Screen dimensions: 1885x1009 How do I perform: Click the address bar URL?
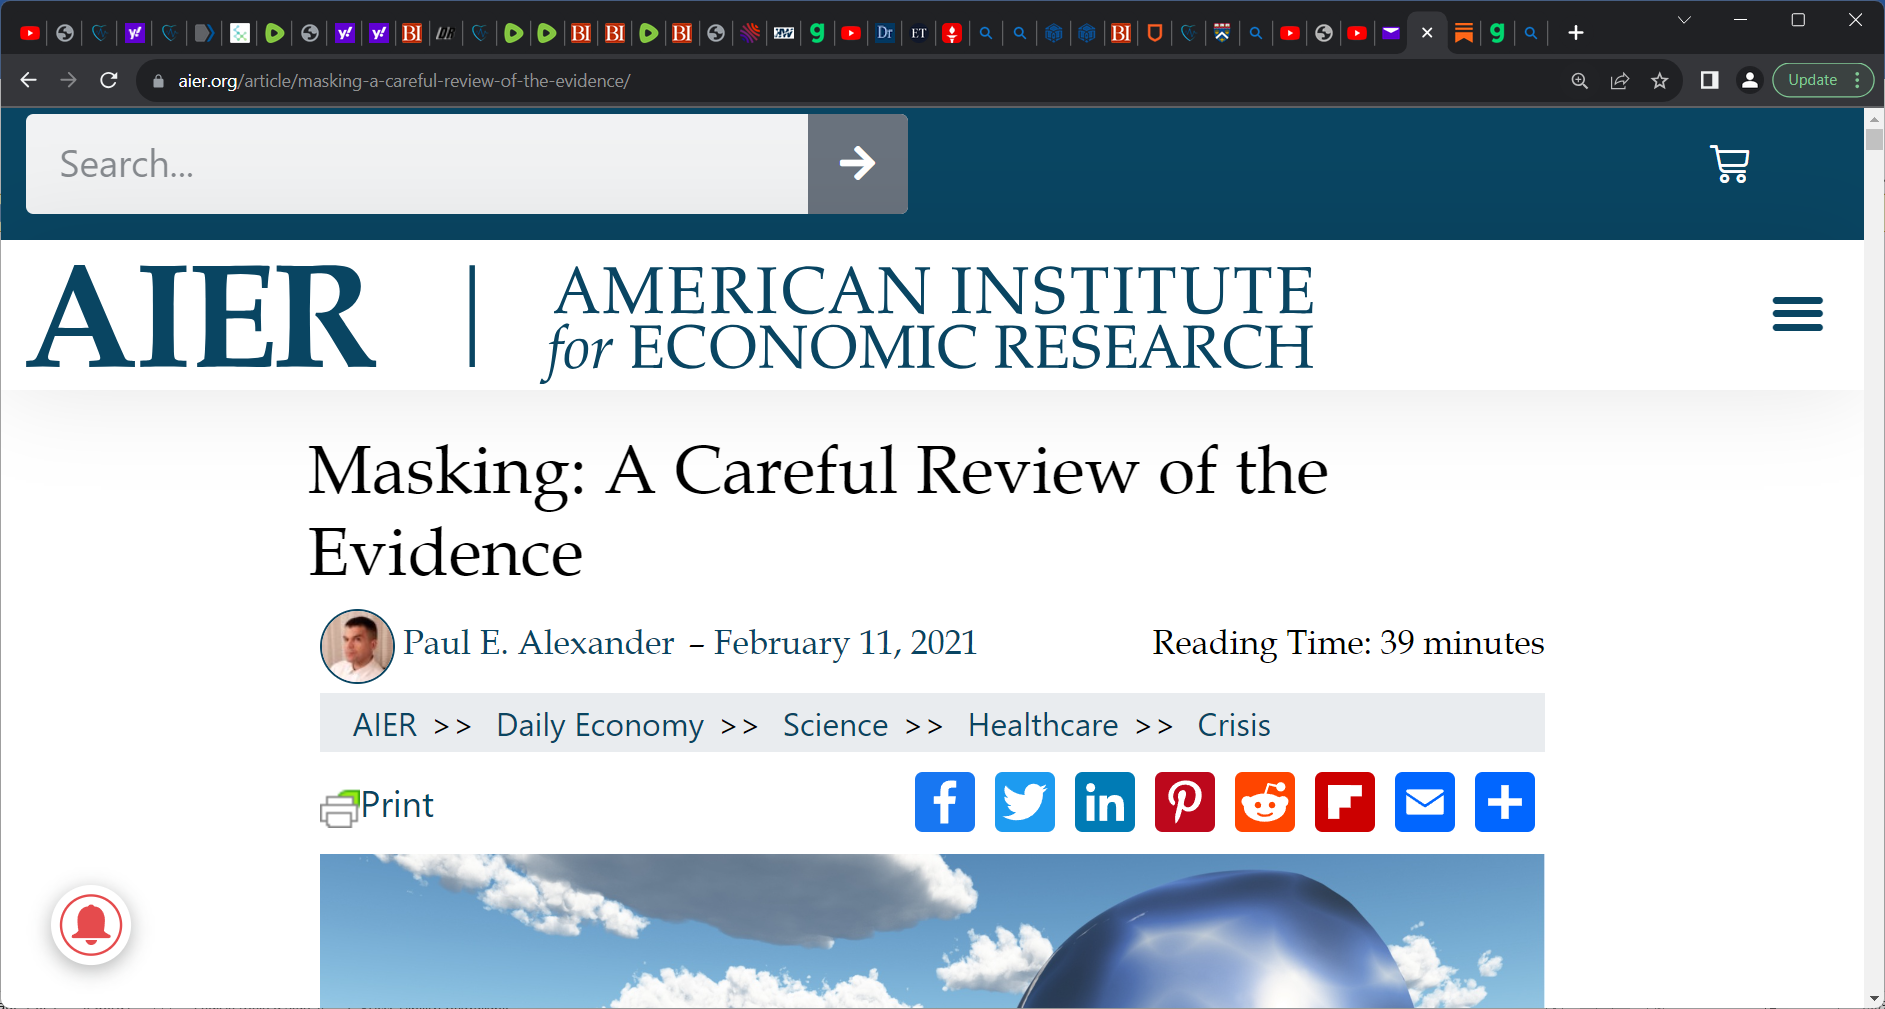(404, 81)
